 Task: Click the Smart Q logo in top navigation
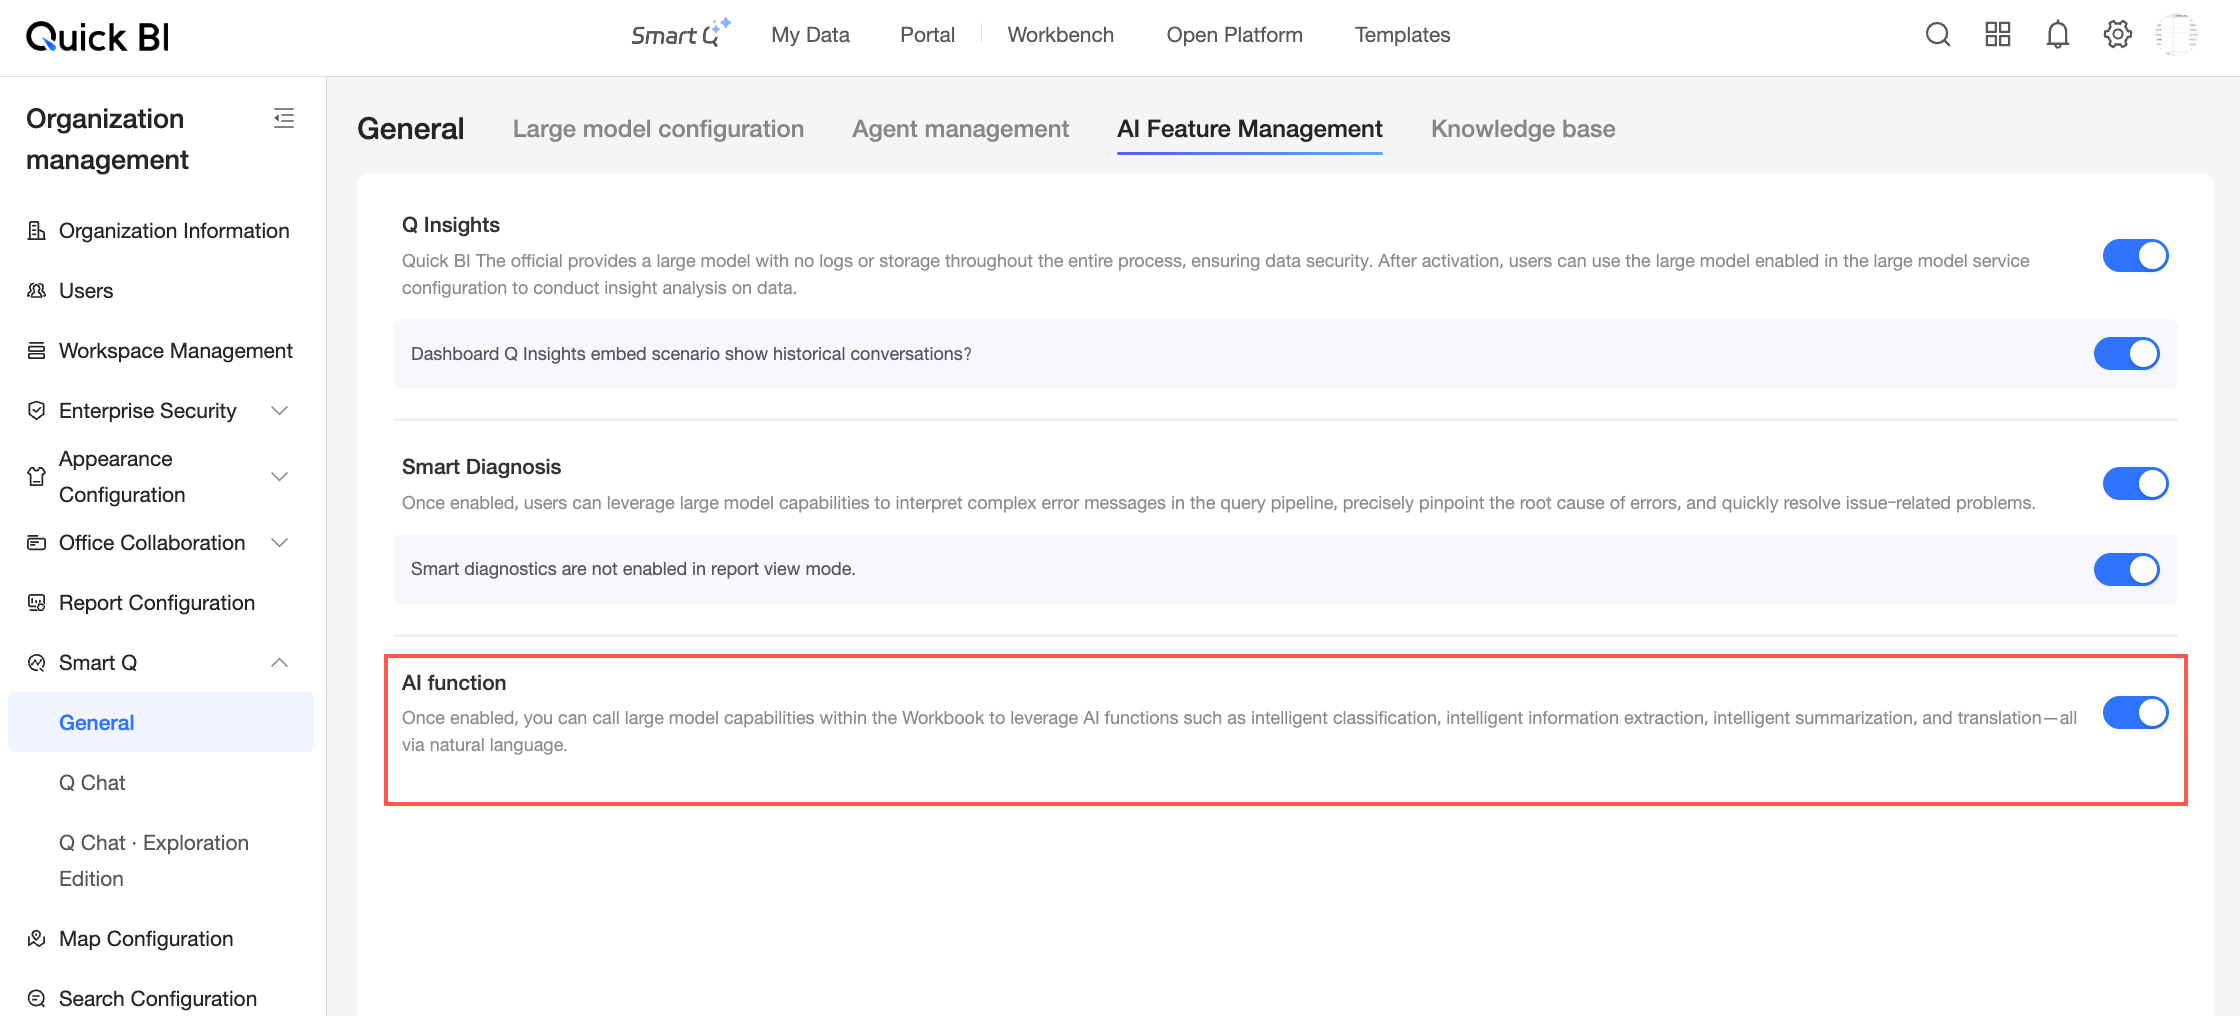coord(681,34)
